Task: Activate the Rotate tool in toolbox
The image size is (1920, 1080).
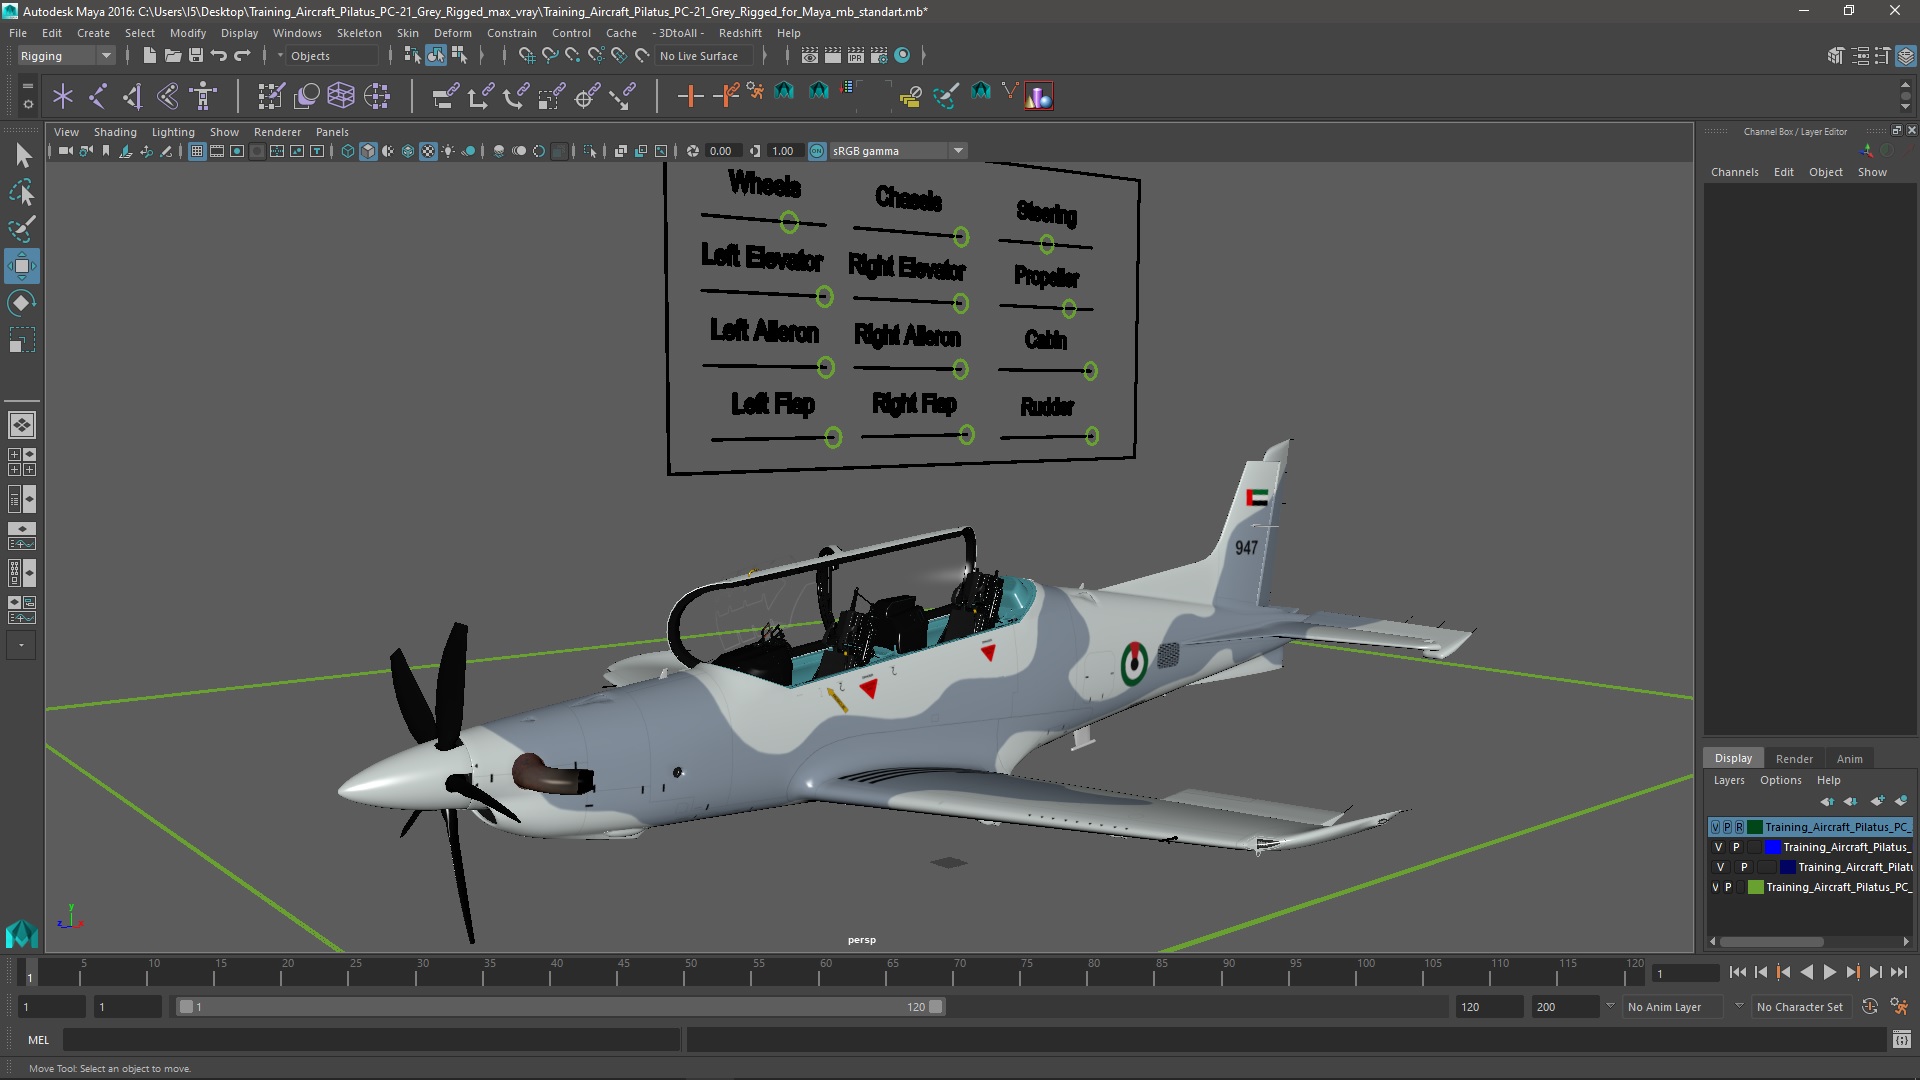Action: (22, 303)
